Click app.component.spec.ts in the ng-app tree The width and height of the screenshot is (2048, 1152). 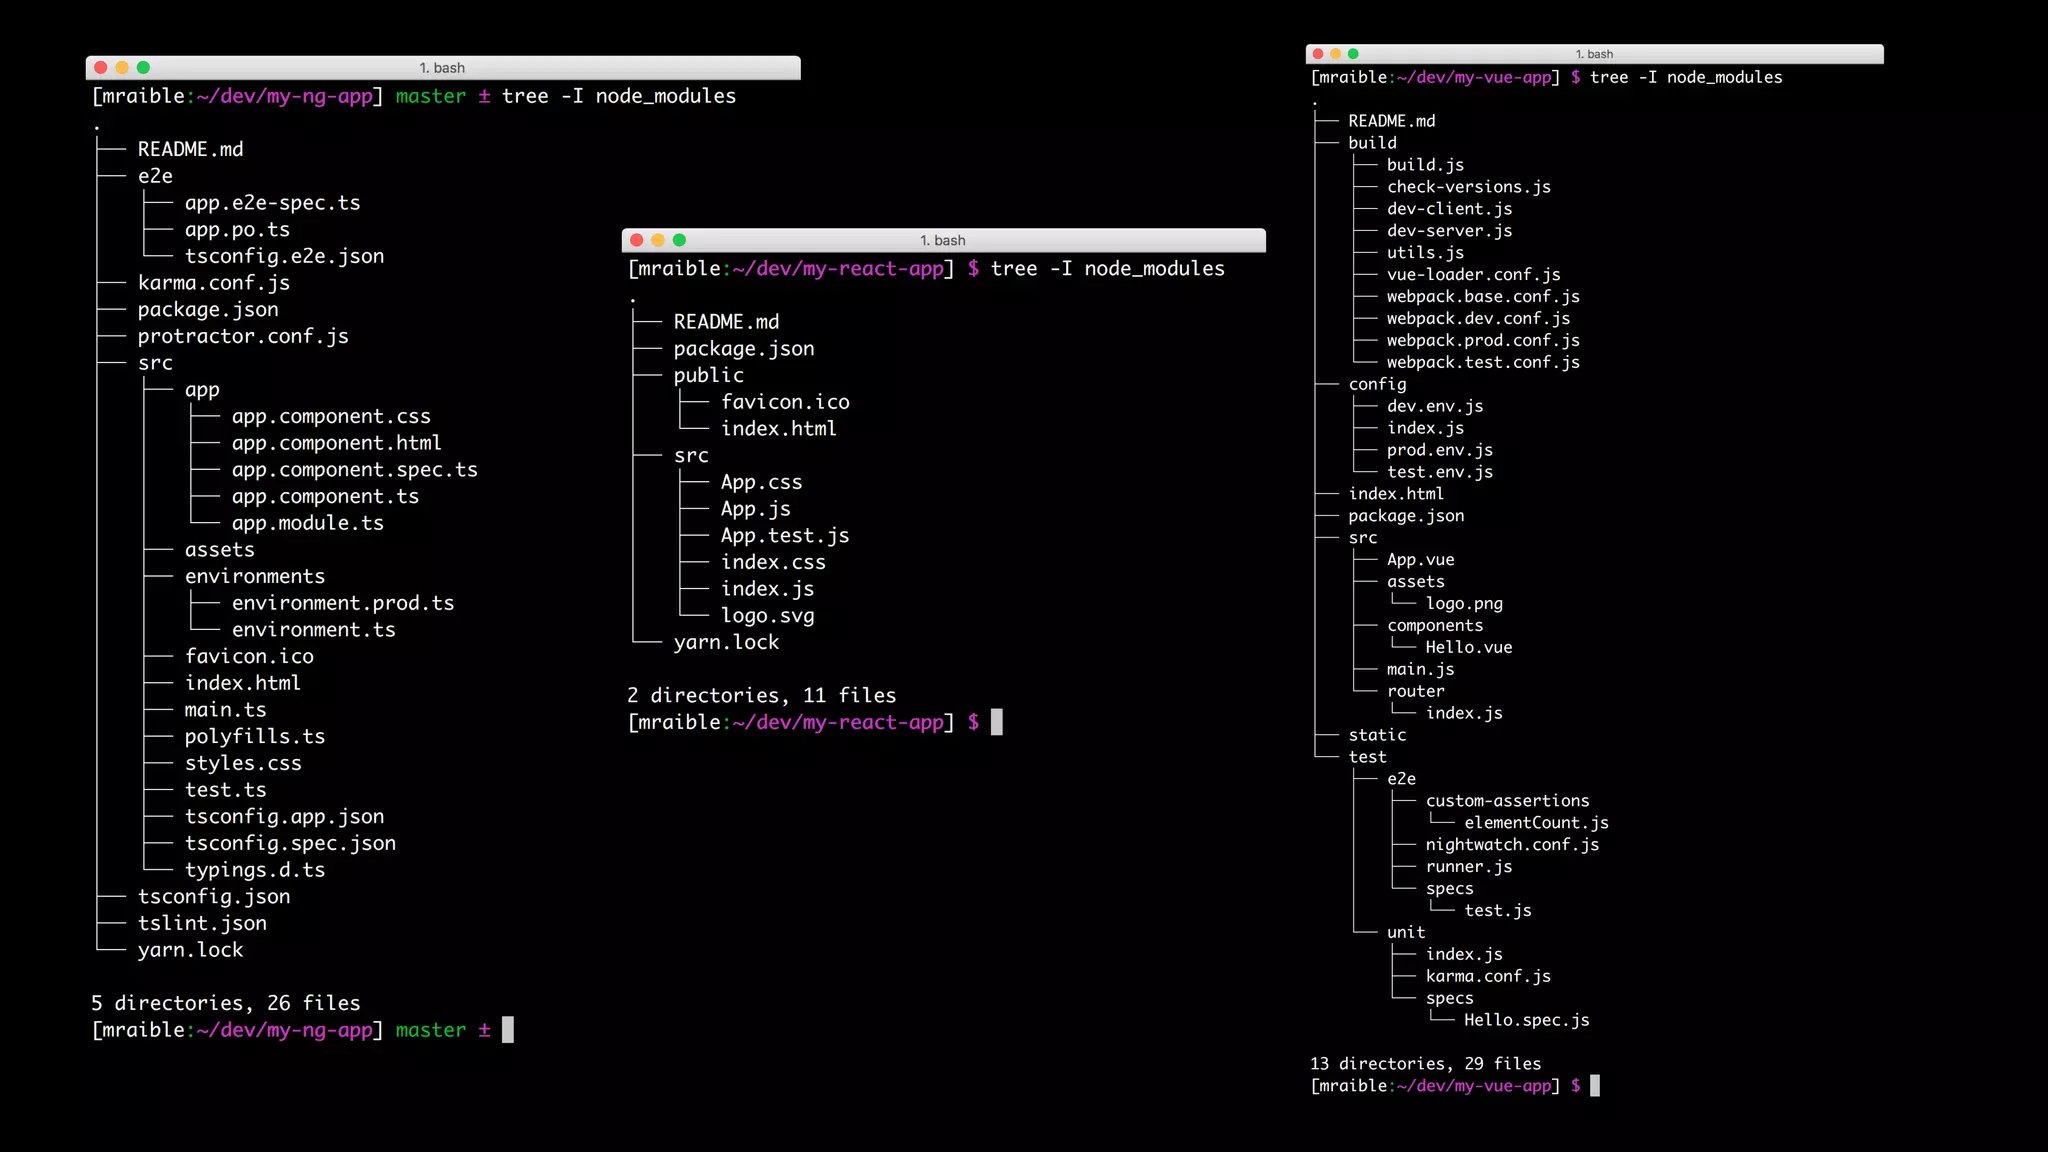354,470
